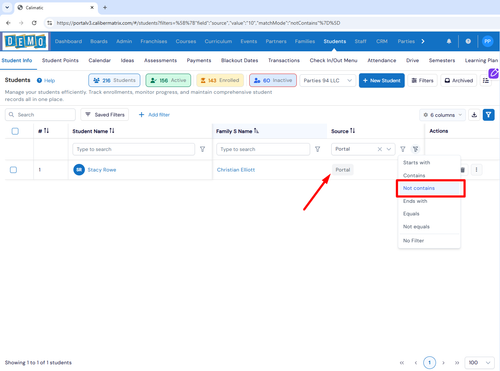This screenshot has height=371, width=500.
Task: Open the PP user avatar menu
Action: point(487,41)
